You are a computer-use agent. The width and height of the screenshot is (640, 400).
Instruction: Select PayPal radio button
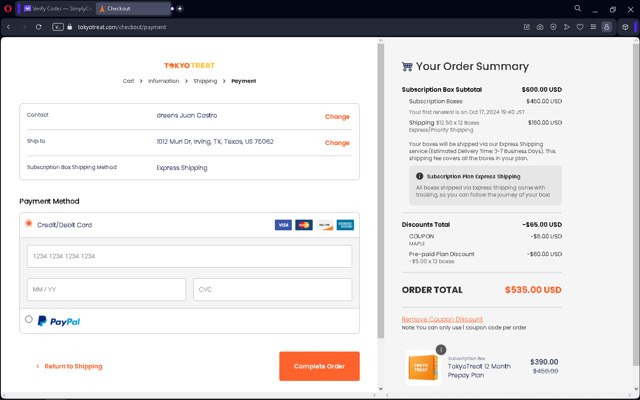coord(29,319)
